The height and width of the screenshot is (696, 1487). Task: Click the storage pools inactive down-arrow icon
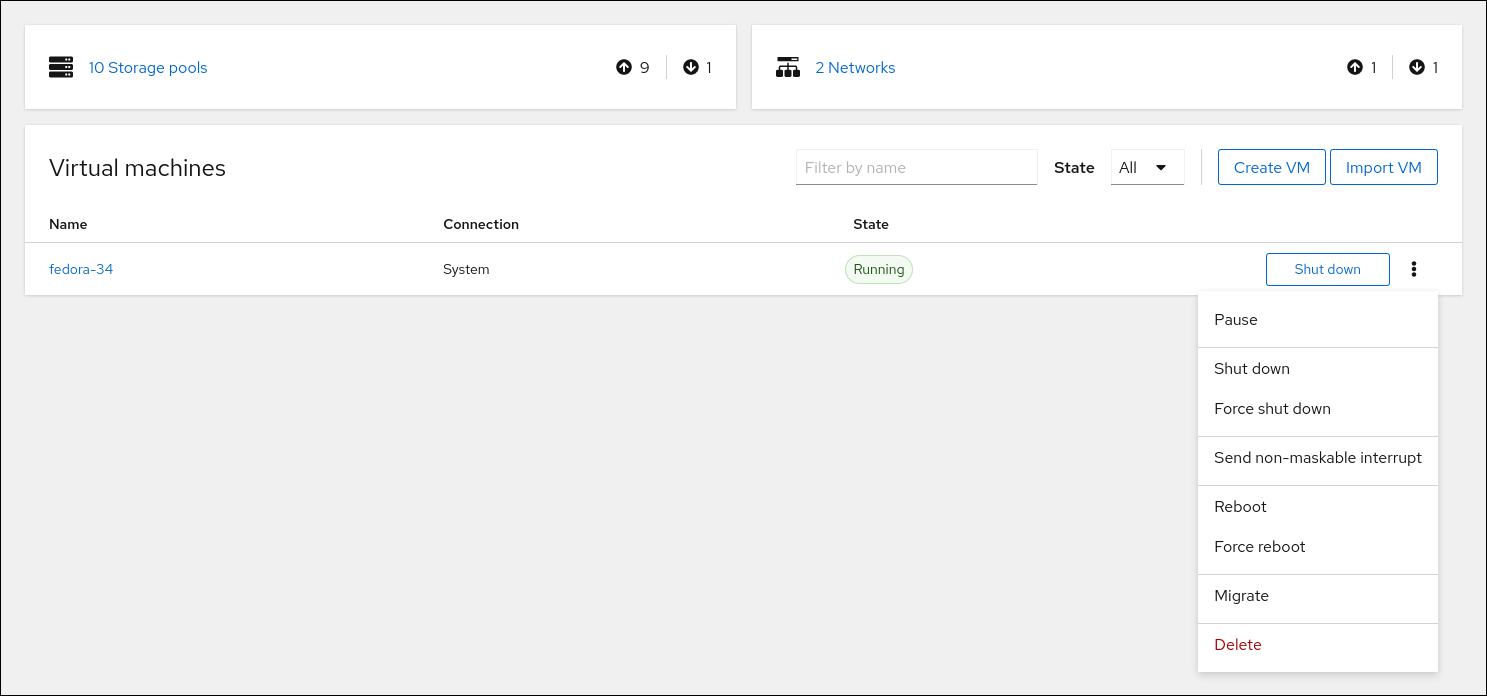tap(690, 68)
